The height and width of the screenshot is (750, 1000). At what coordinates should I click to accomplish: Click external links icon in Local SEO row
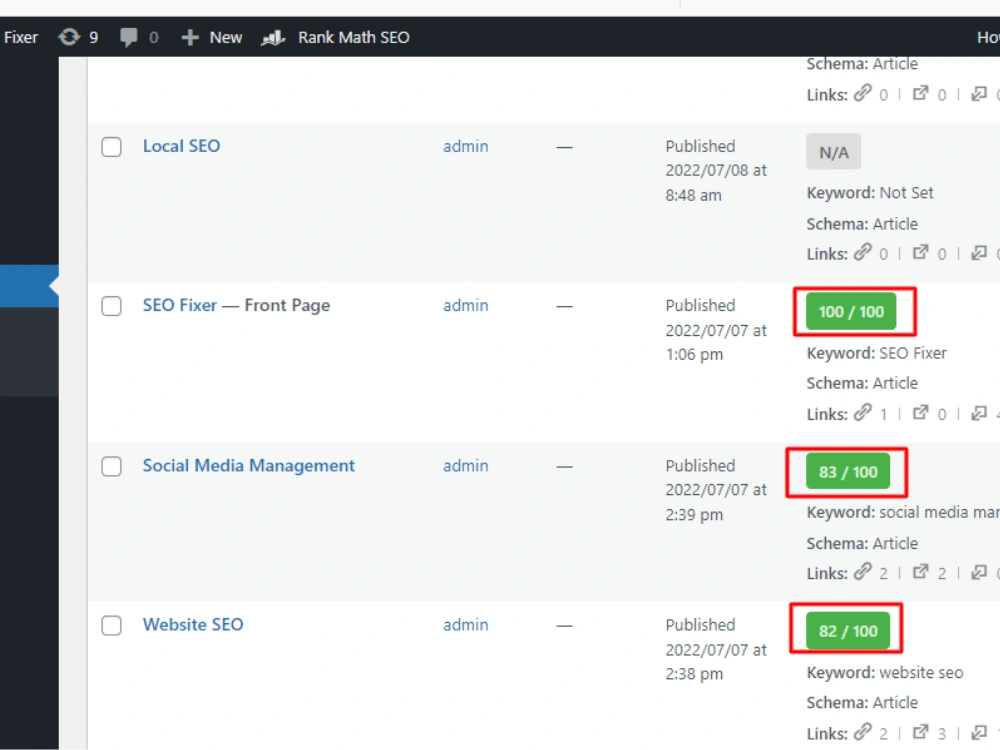920,253
